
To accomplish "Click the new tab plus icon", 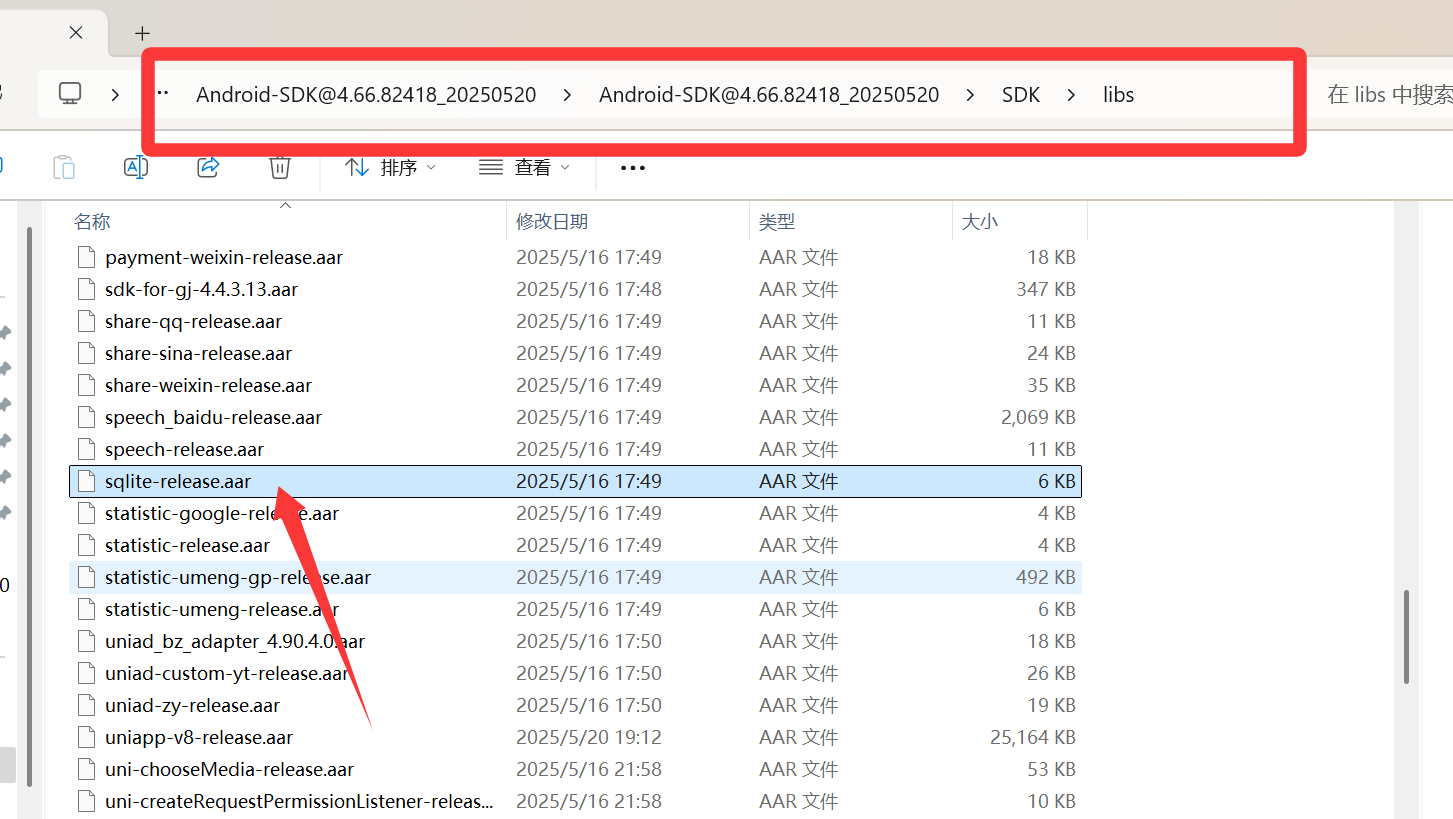I will [x=141, y=32].
